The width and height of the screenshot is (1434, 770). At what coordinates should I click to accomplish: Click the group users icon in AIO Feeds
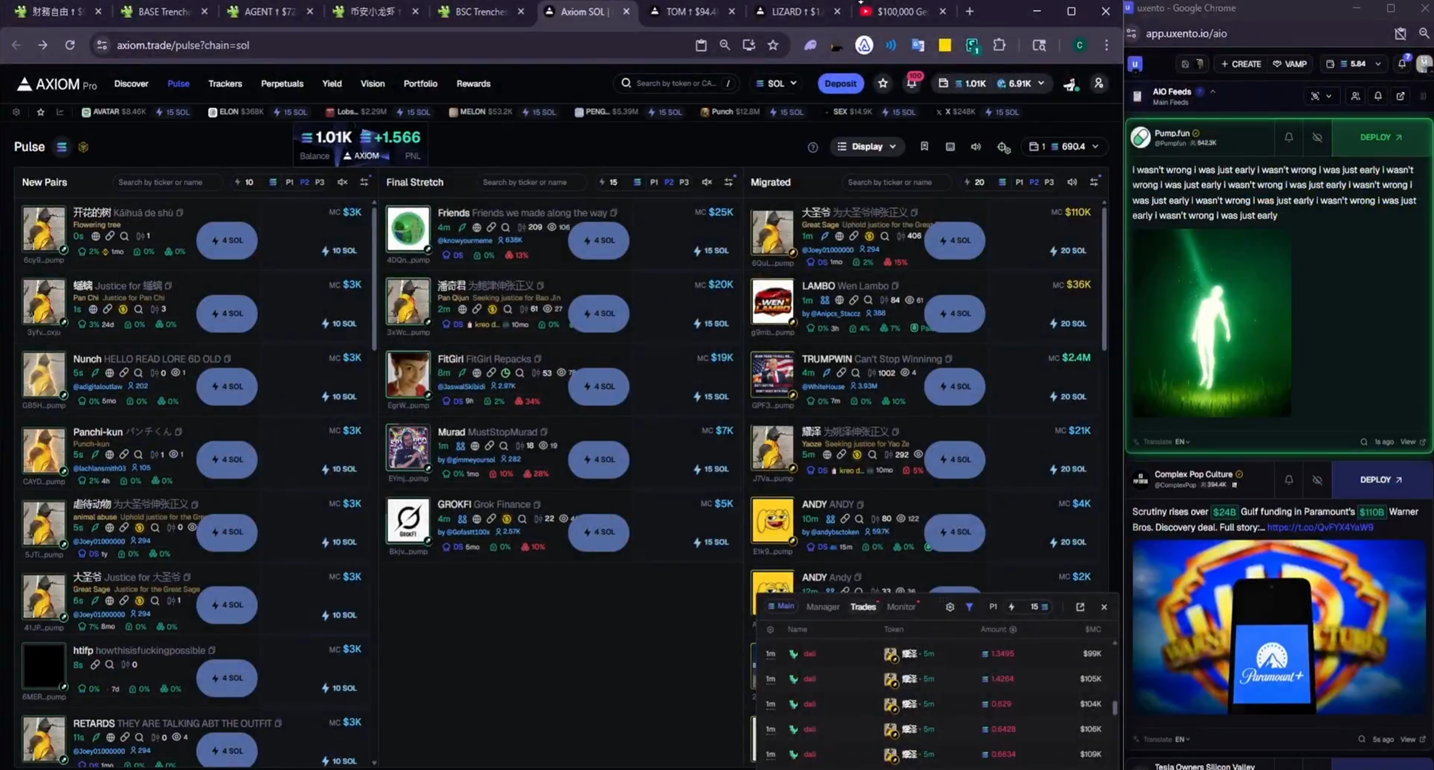pos(1355,97)
